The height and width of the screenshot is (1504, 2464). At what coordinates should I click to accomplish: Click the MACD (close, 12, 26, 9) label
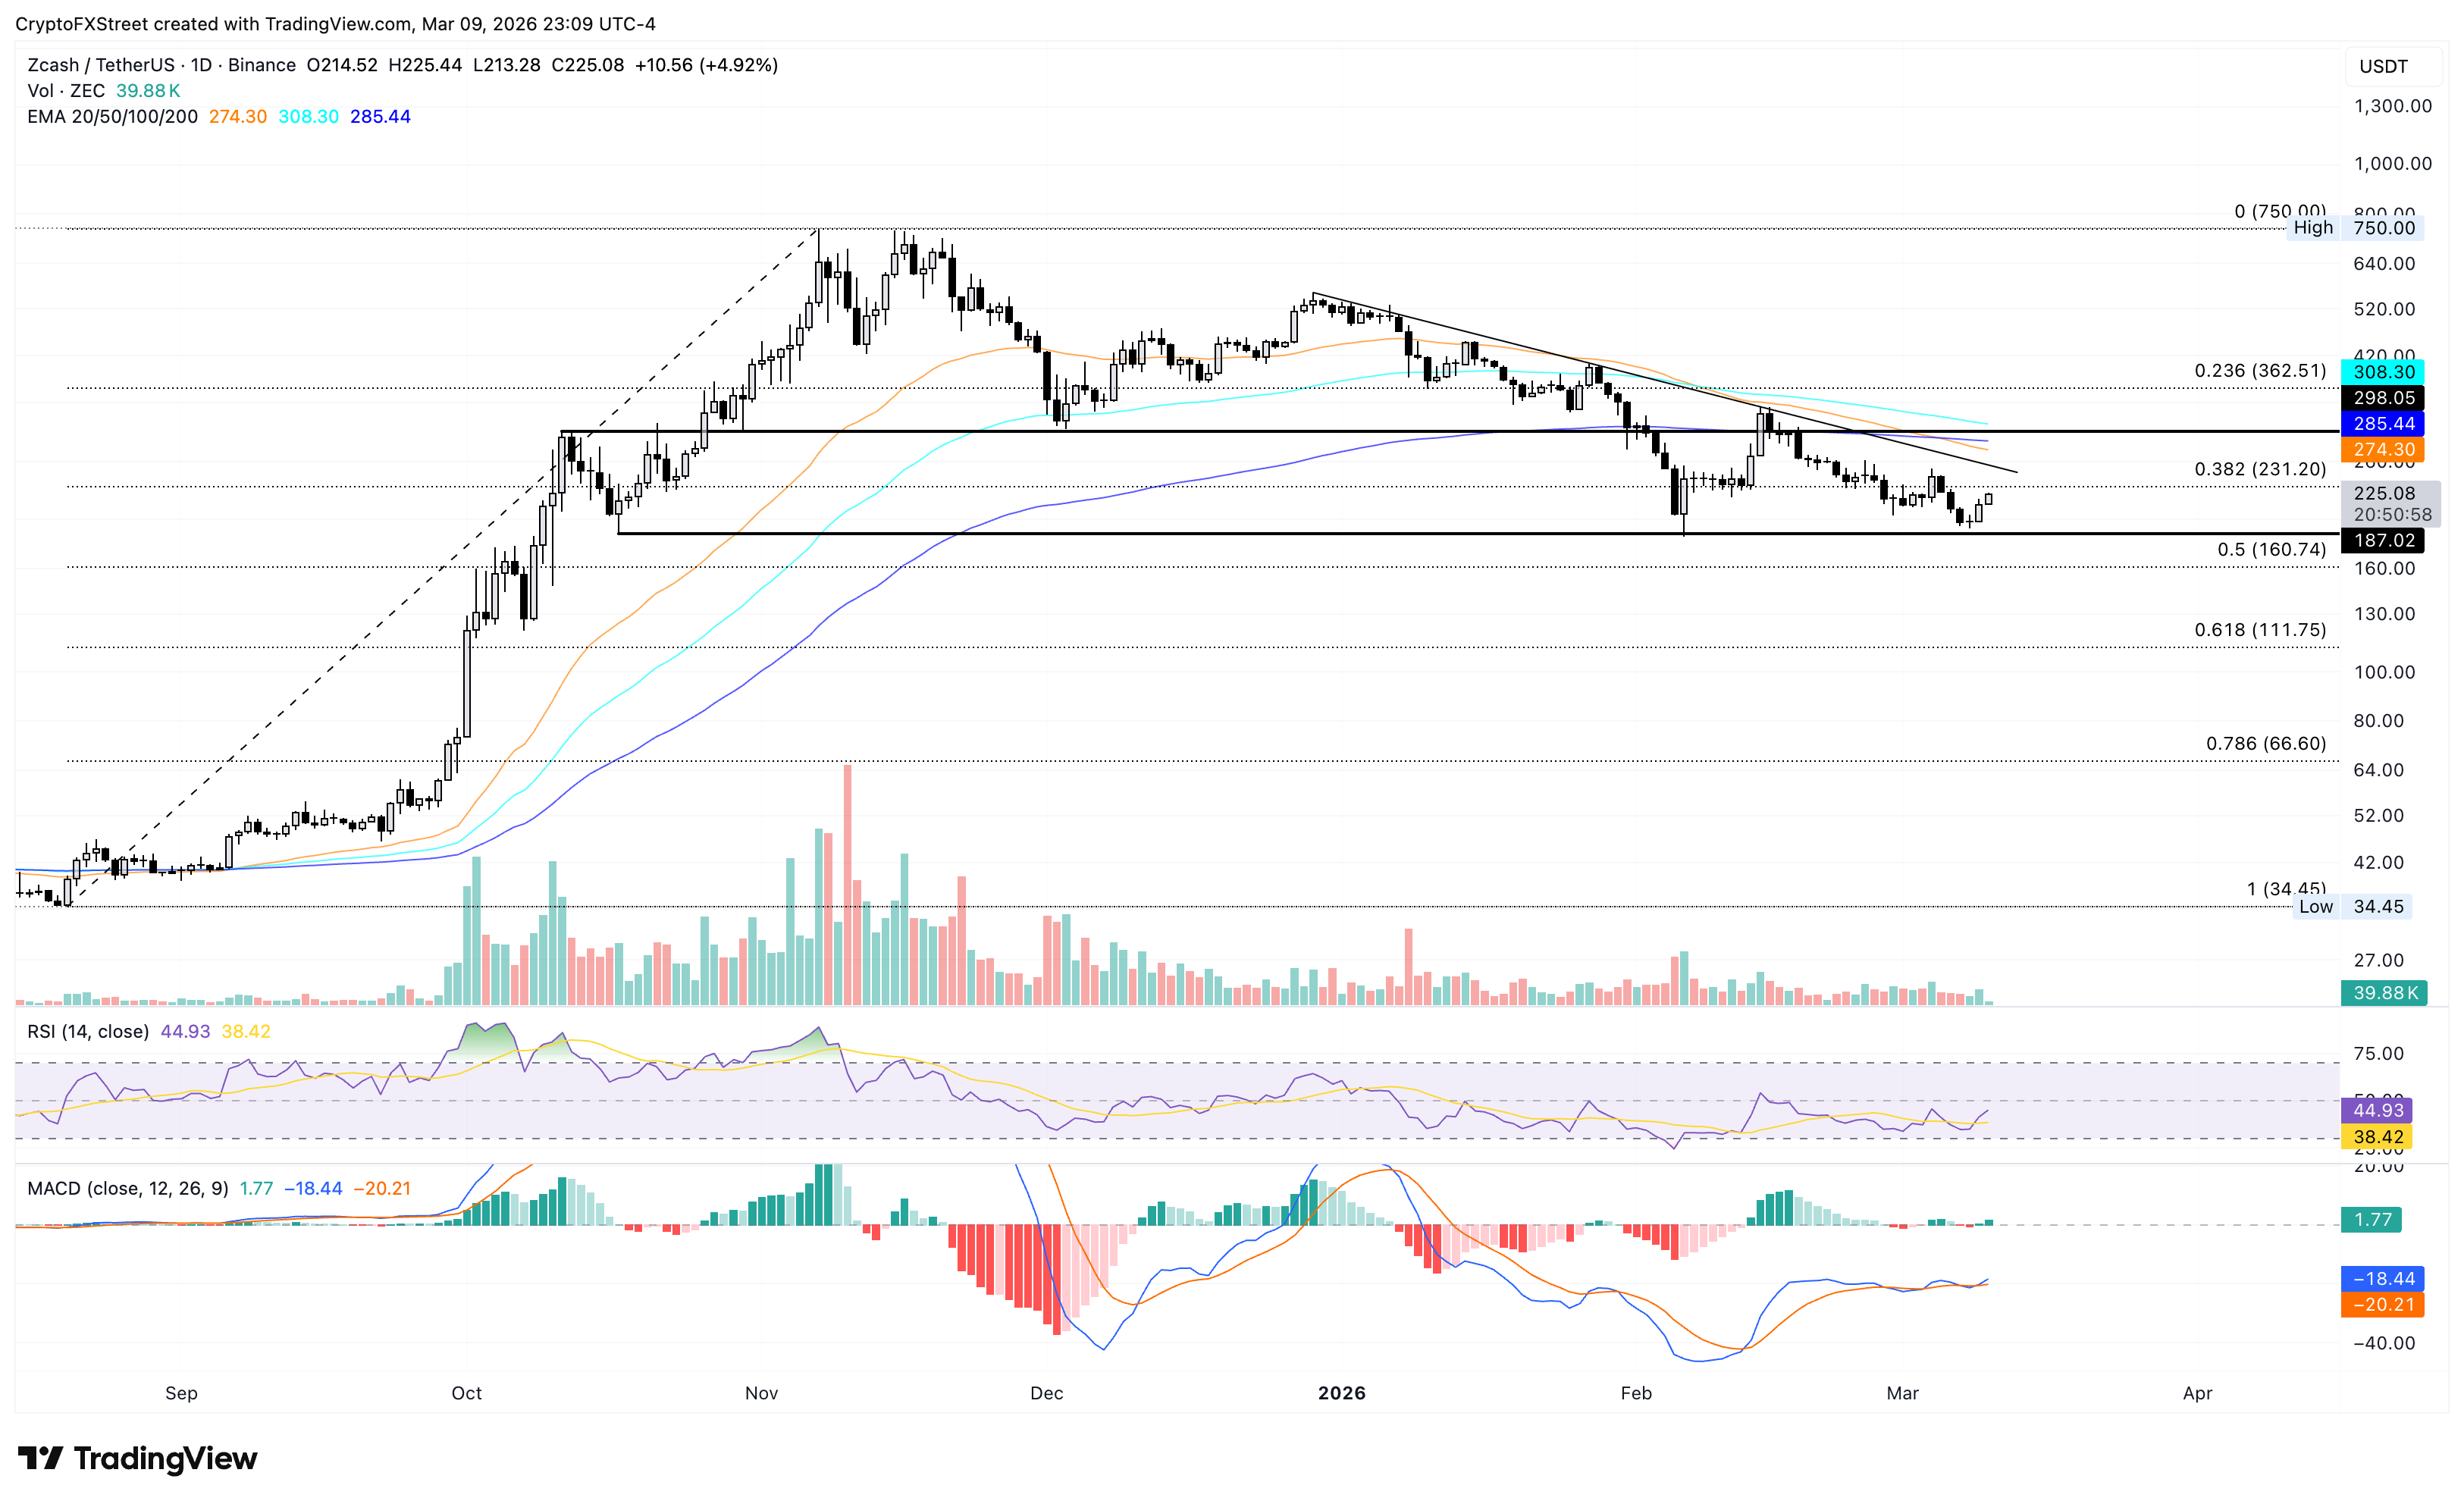[127, 1188]
